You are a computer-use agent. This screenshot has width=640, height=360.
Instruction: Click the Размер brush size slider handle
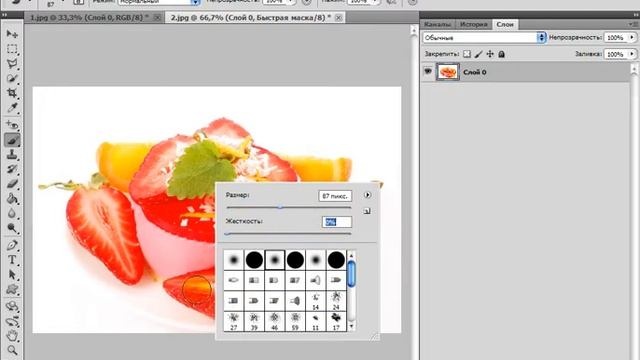click(280, 207)
